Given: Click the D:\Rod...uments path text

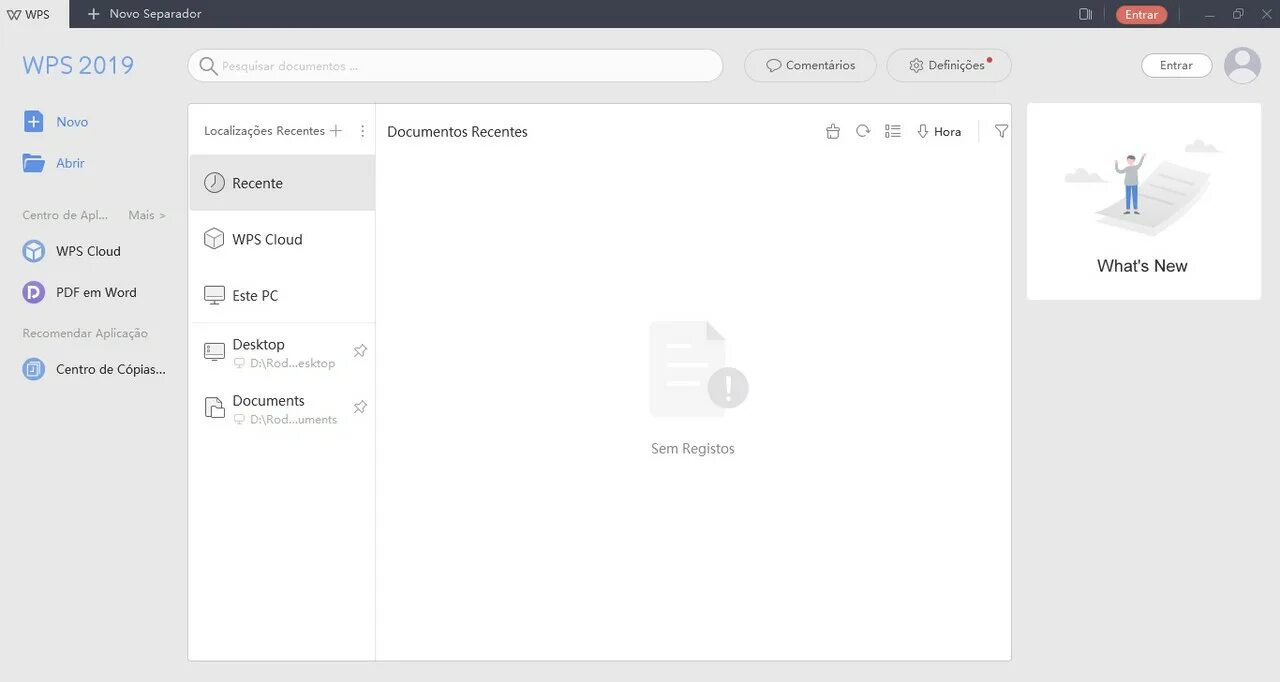Looking at the screenshot, I should pos(293,420).
